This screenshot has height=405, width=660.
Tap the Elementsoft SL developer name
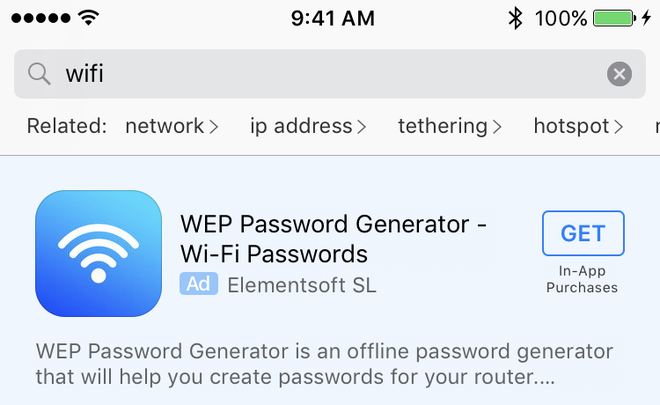[302, 284]
